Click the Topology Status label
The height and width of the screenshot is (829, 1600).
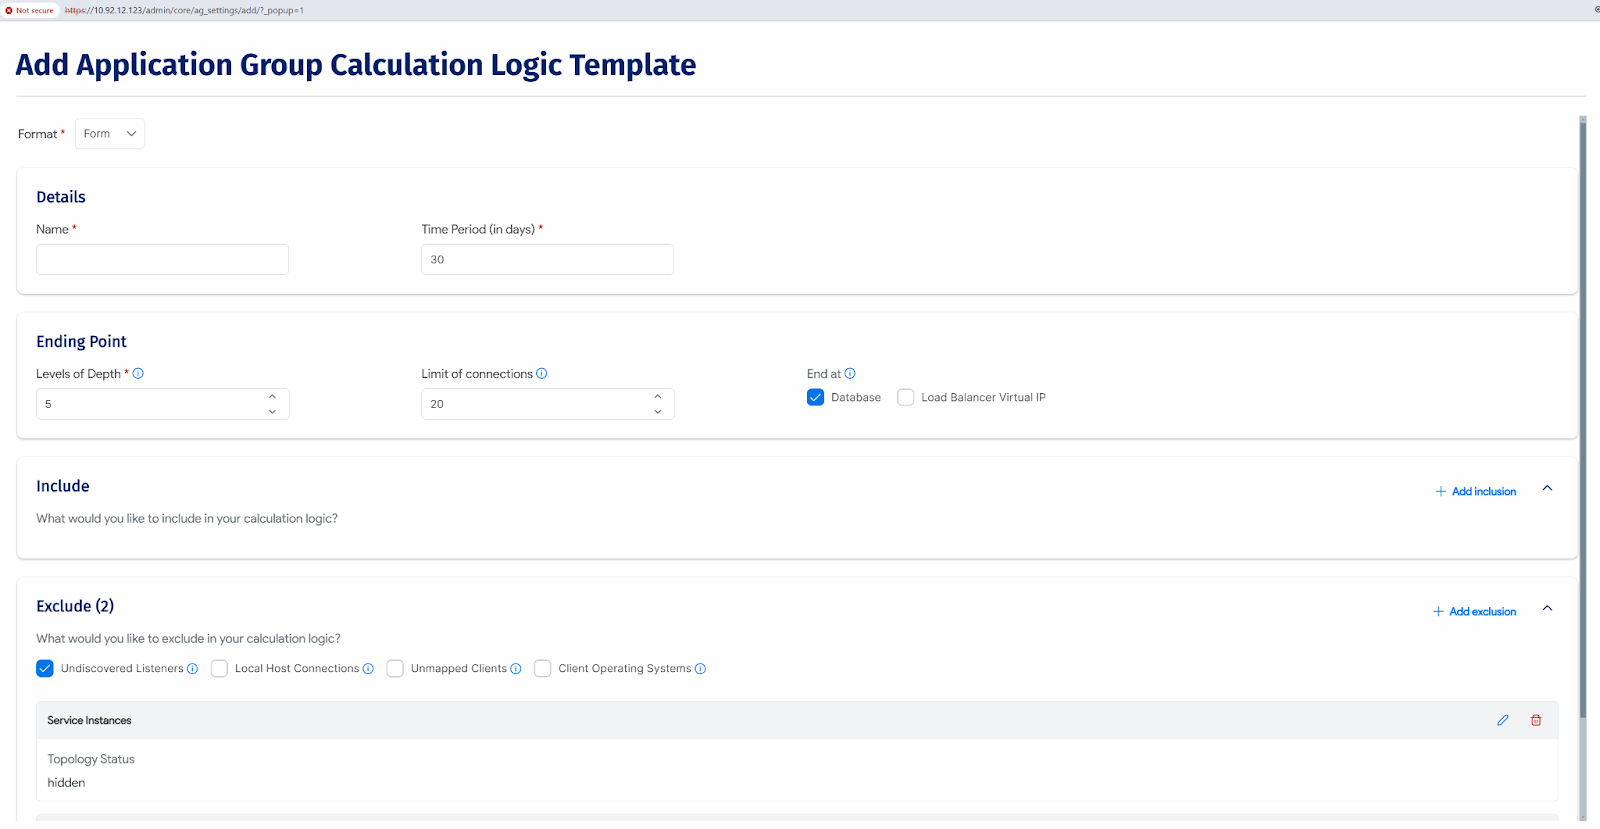91,759
